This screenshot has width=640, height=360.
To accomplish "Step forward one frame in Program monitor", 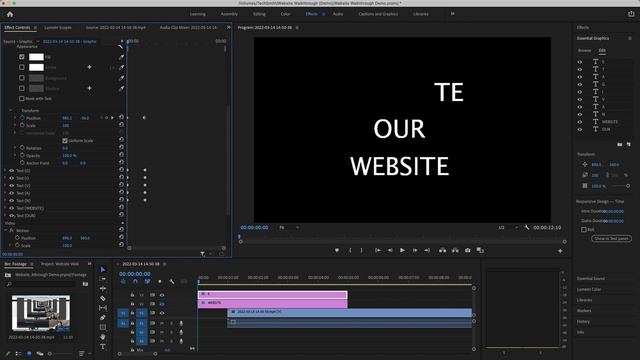I will [415, 250].
